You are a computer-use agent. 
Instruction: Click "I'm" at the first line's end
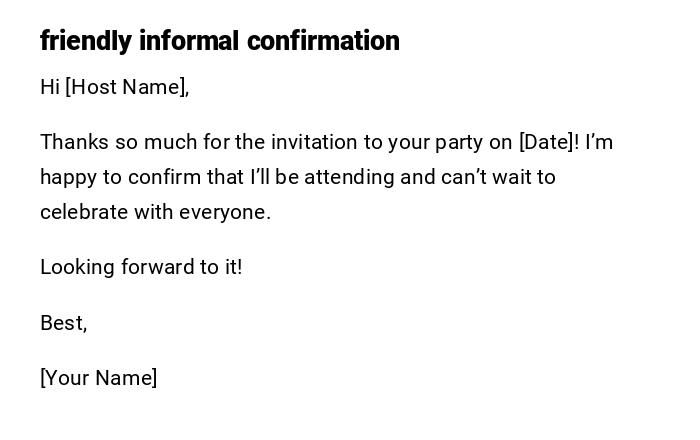point(599,142)
